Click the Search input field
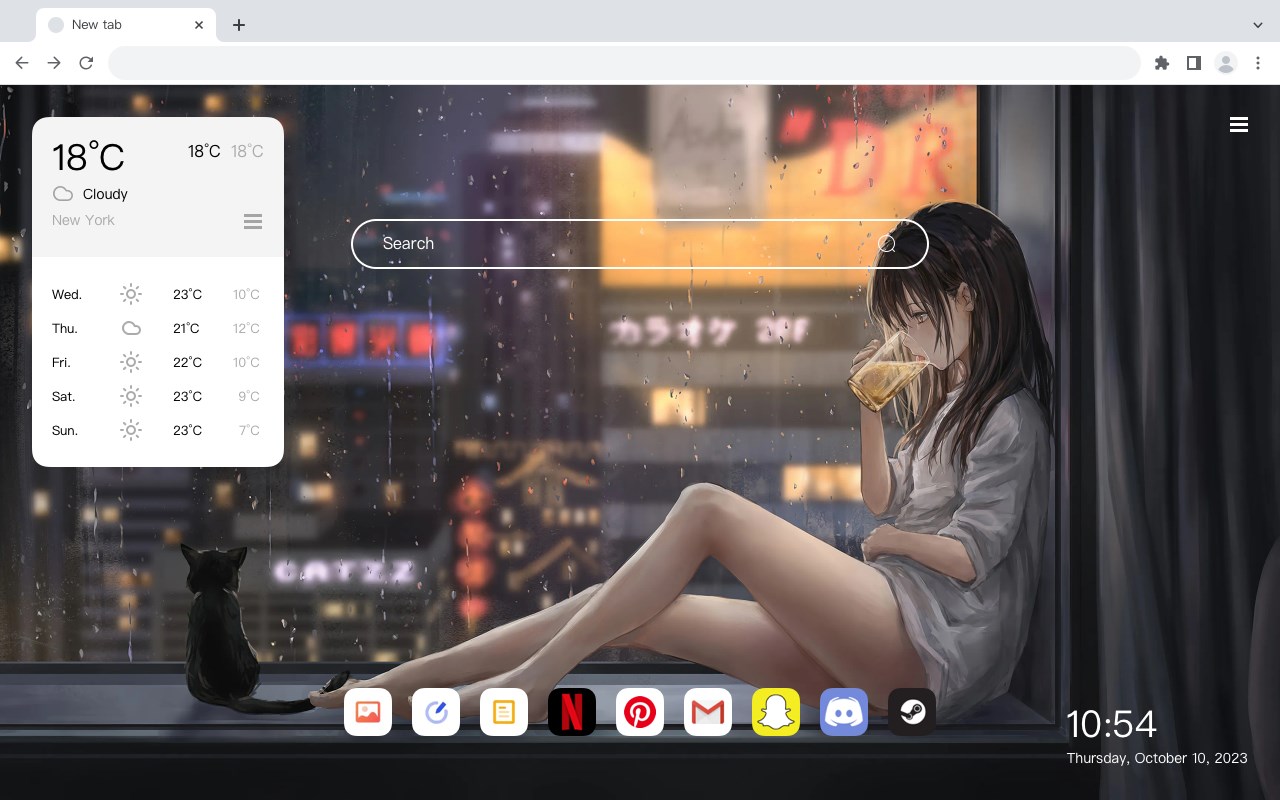1280x800 pixels. pos(640,244)
